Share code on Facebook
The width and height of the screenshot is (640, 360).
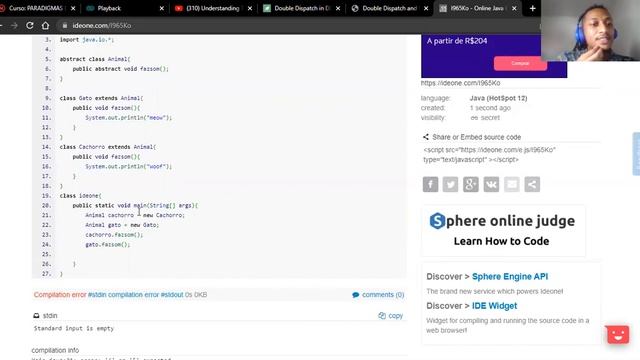pos(430,184)
